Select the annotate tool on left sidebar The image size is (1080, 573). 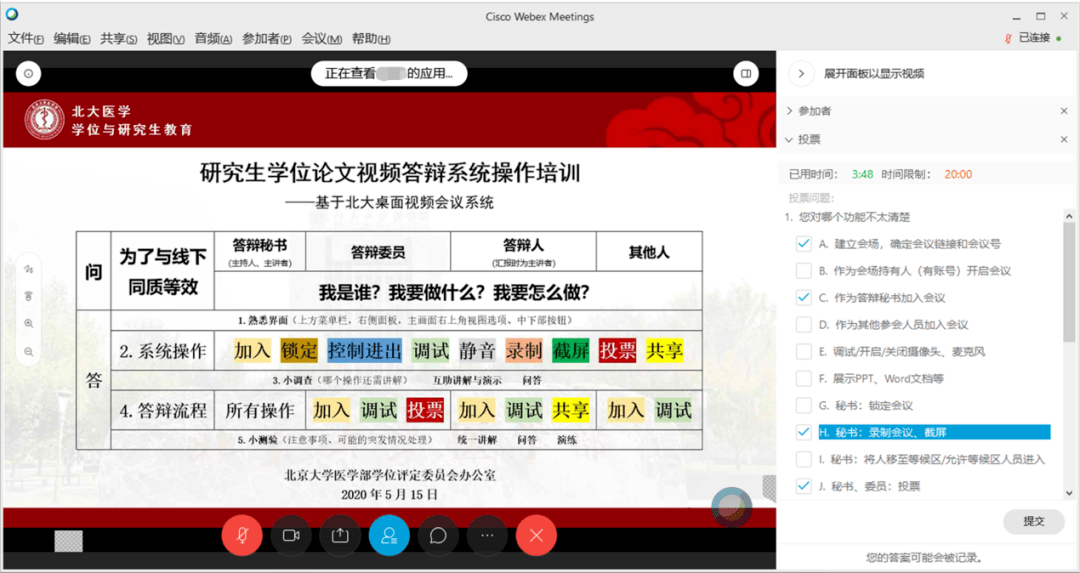pos(29,269)
